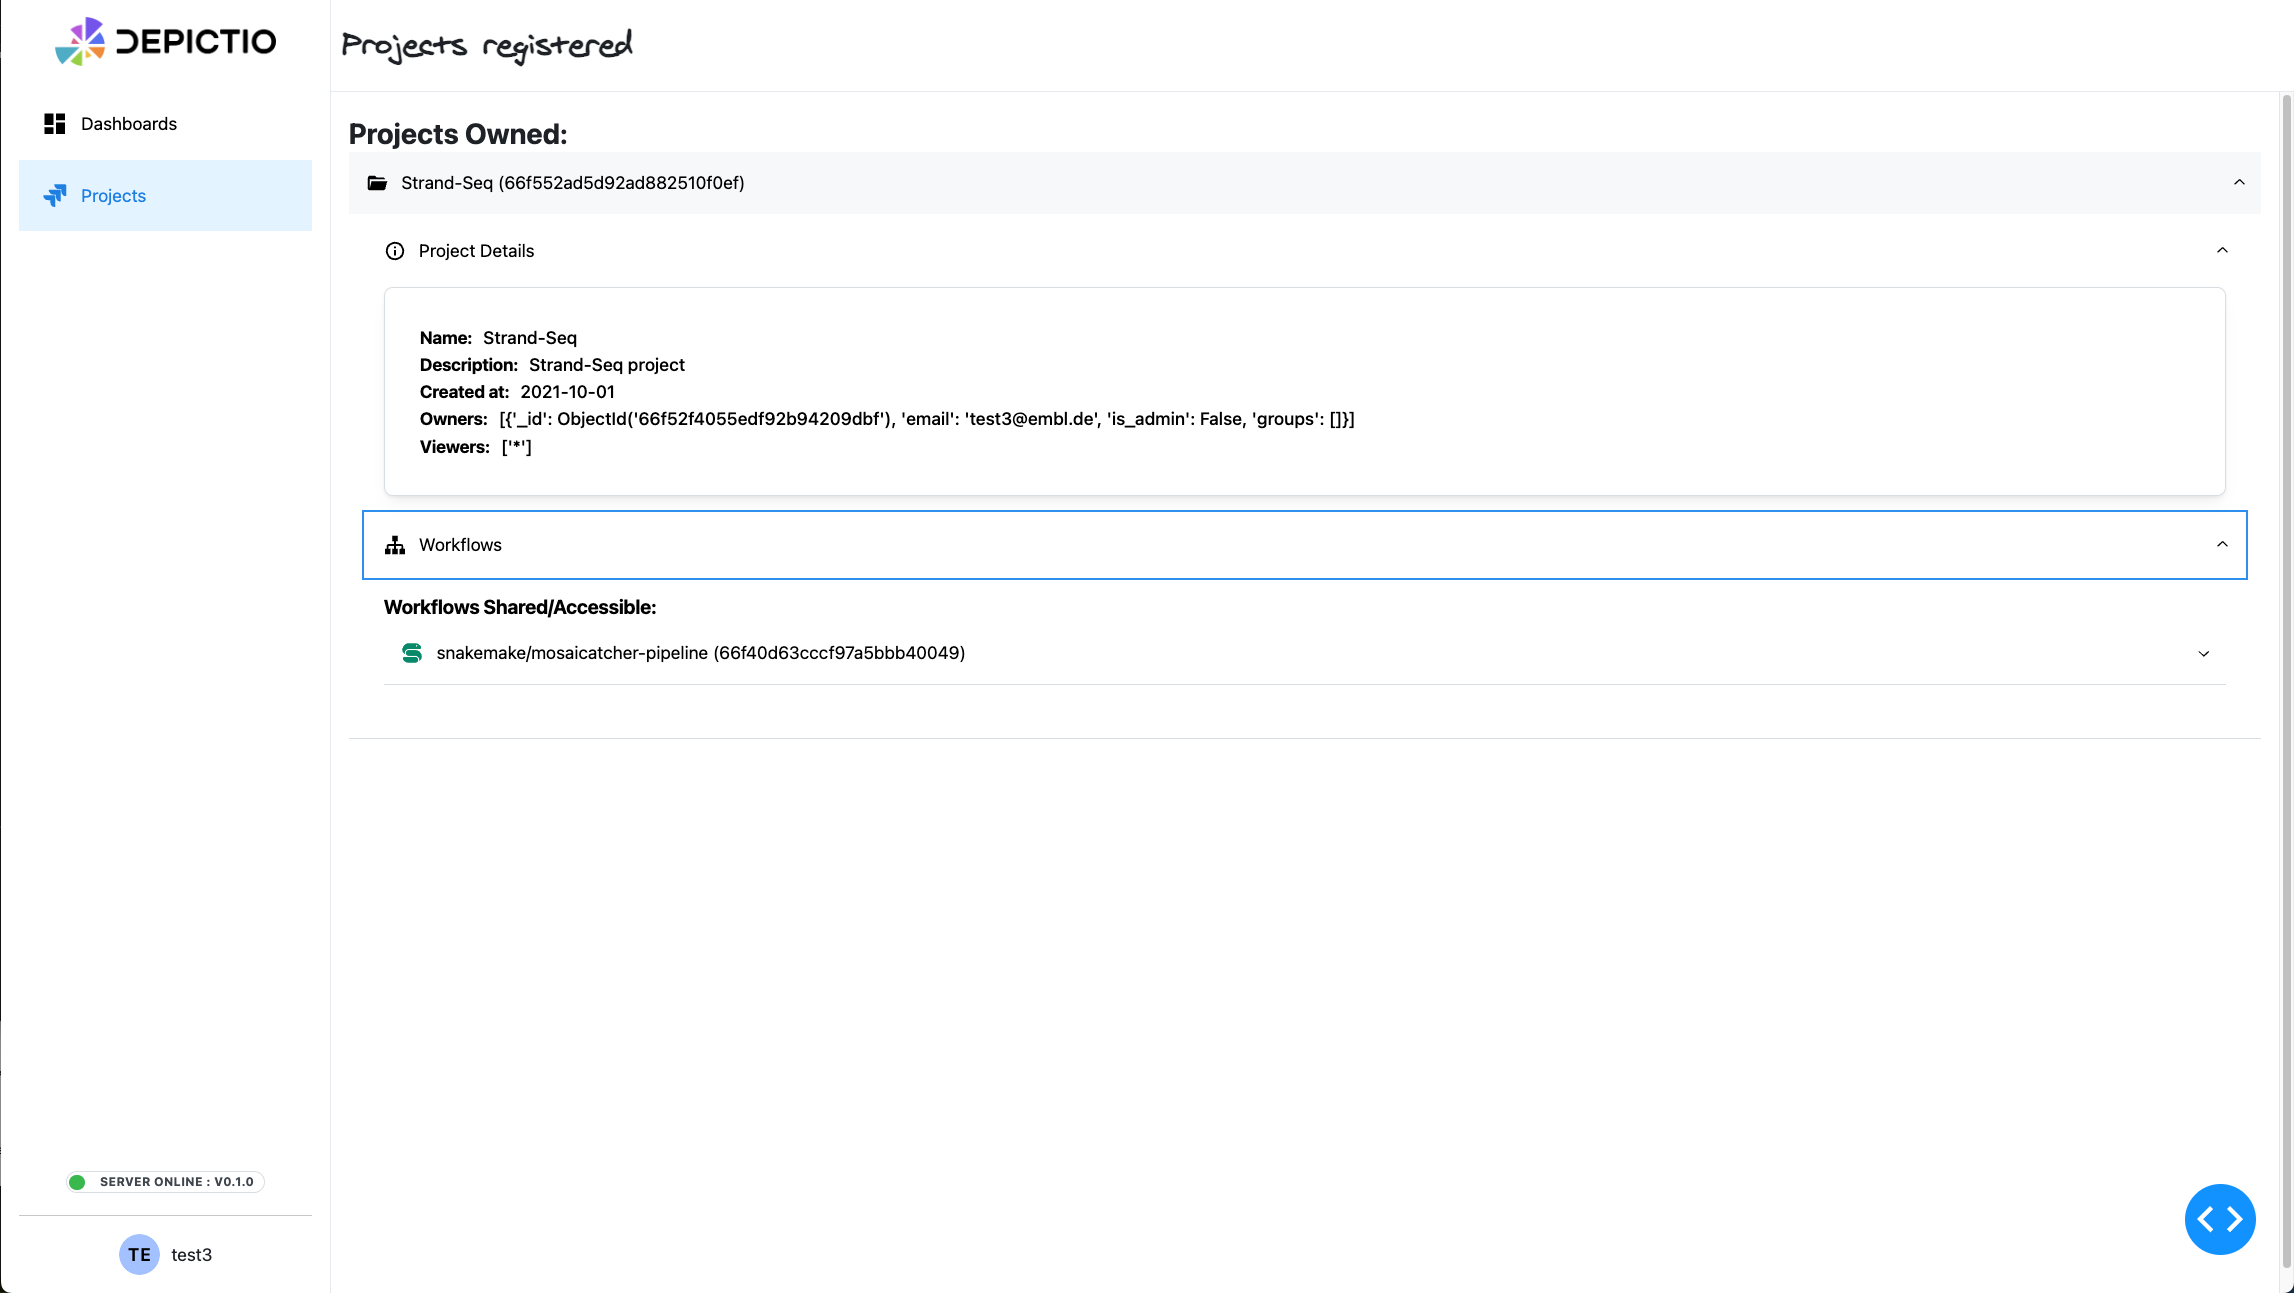Image resolution: width=2294 pixels, height=1293 pixels.
Task: Open Projects from the sidebar
Action: click(112, 195)
